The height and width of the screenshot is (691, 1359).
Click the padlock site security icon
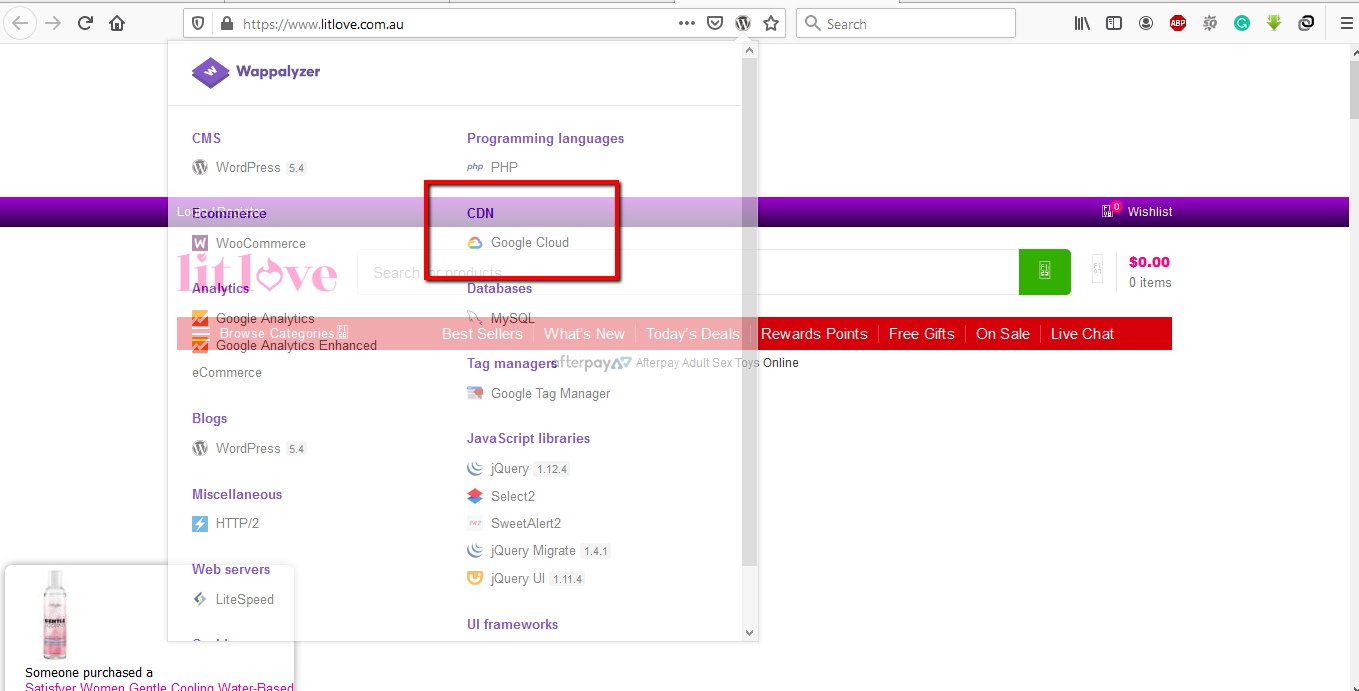coord(226,23)
